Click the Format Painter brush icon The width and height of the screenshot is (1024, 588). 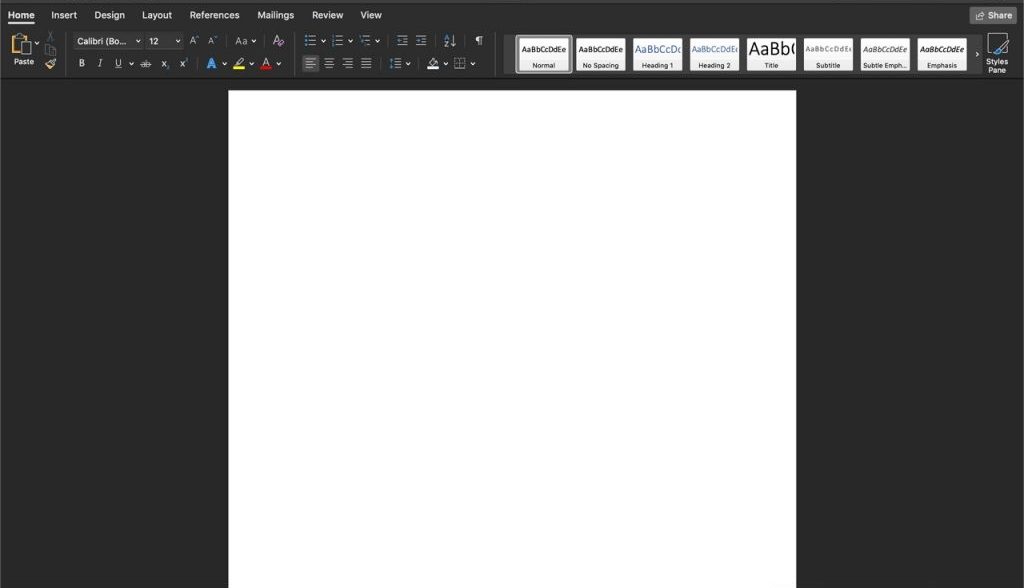point(50,64)
